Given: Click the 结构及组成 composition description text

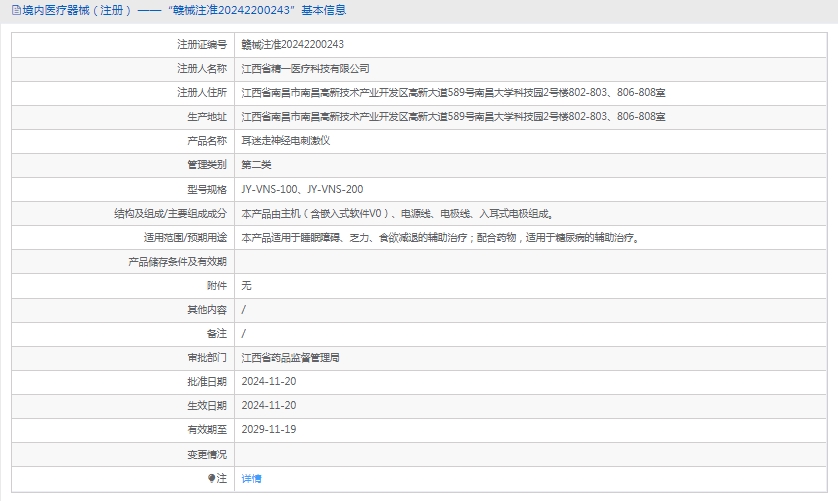Looking at the screenshot, I should click(397, 213).
